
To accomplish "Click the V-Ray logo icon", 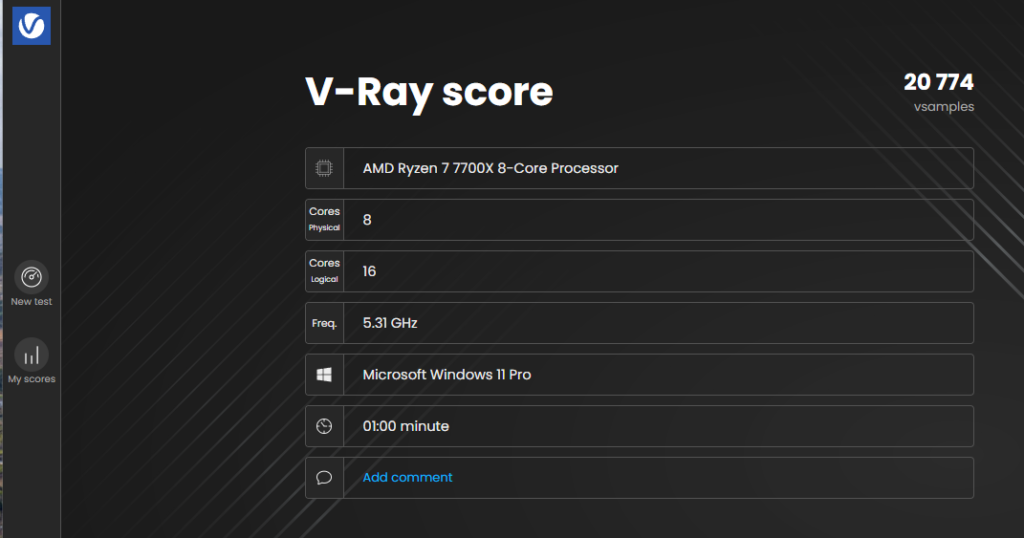I will click(31, 26).
